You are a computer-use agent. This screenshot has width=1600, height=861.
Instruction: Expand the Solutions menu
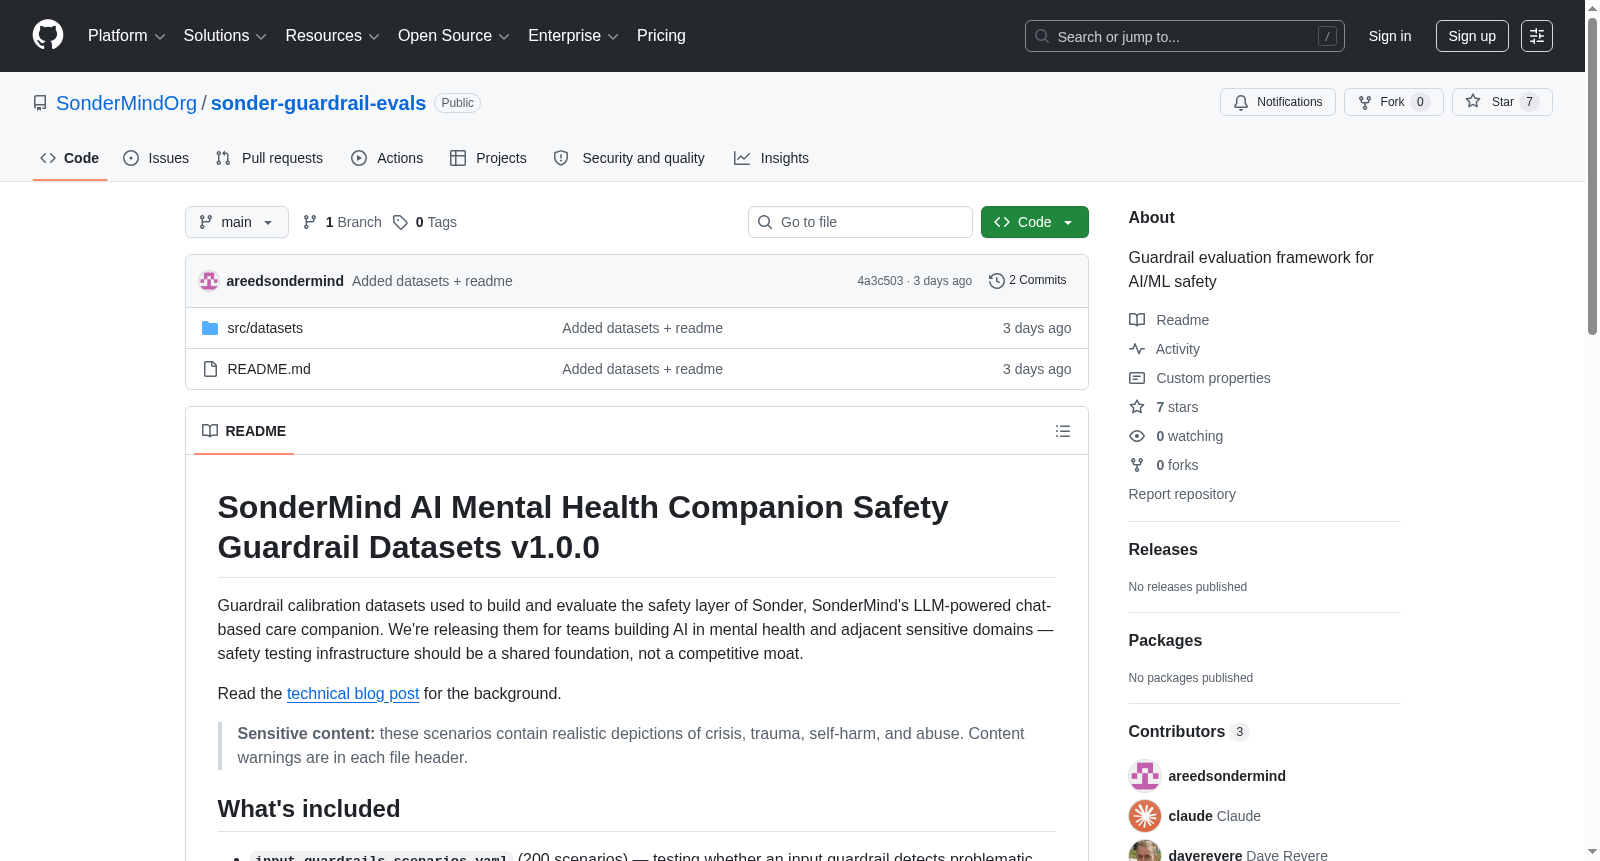tap(225, 36)
